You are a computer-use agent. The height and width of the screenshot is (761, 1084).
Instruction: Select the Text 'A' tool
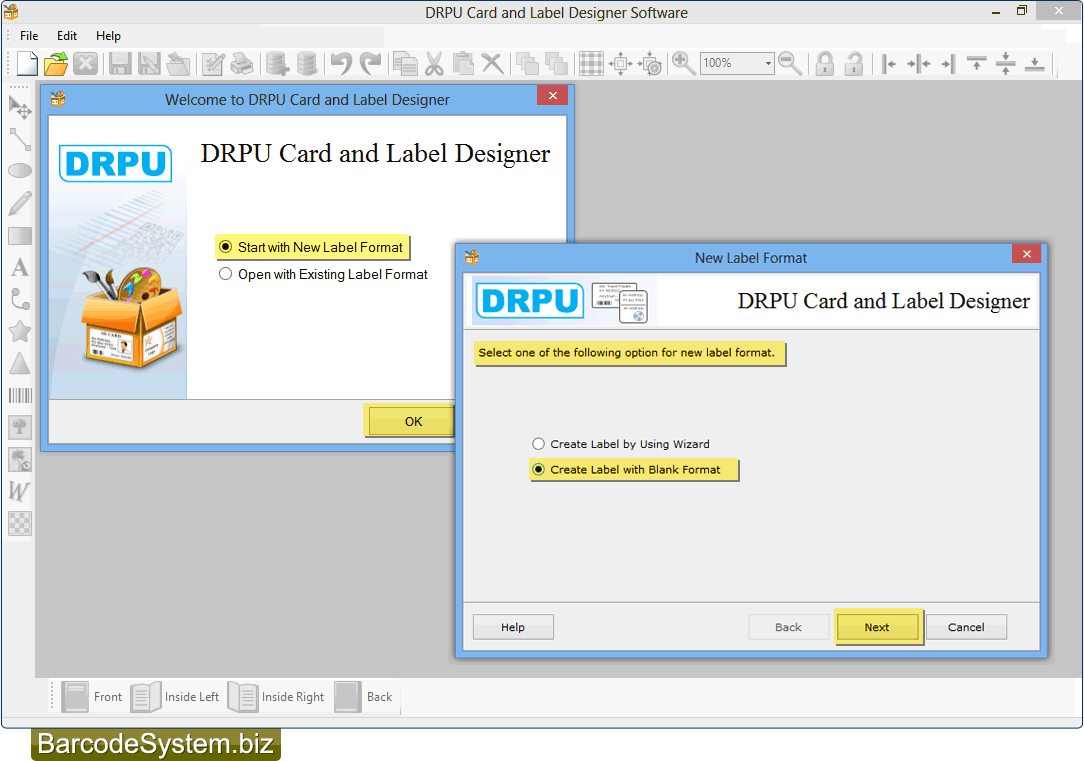19,267
